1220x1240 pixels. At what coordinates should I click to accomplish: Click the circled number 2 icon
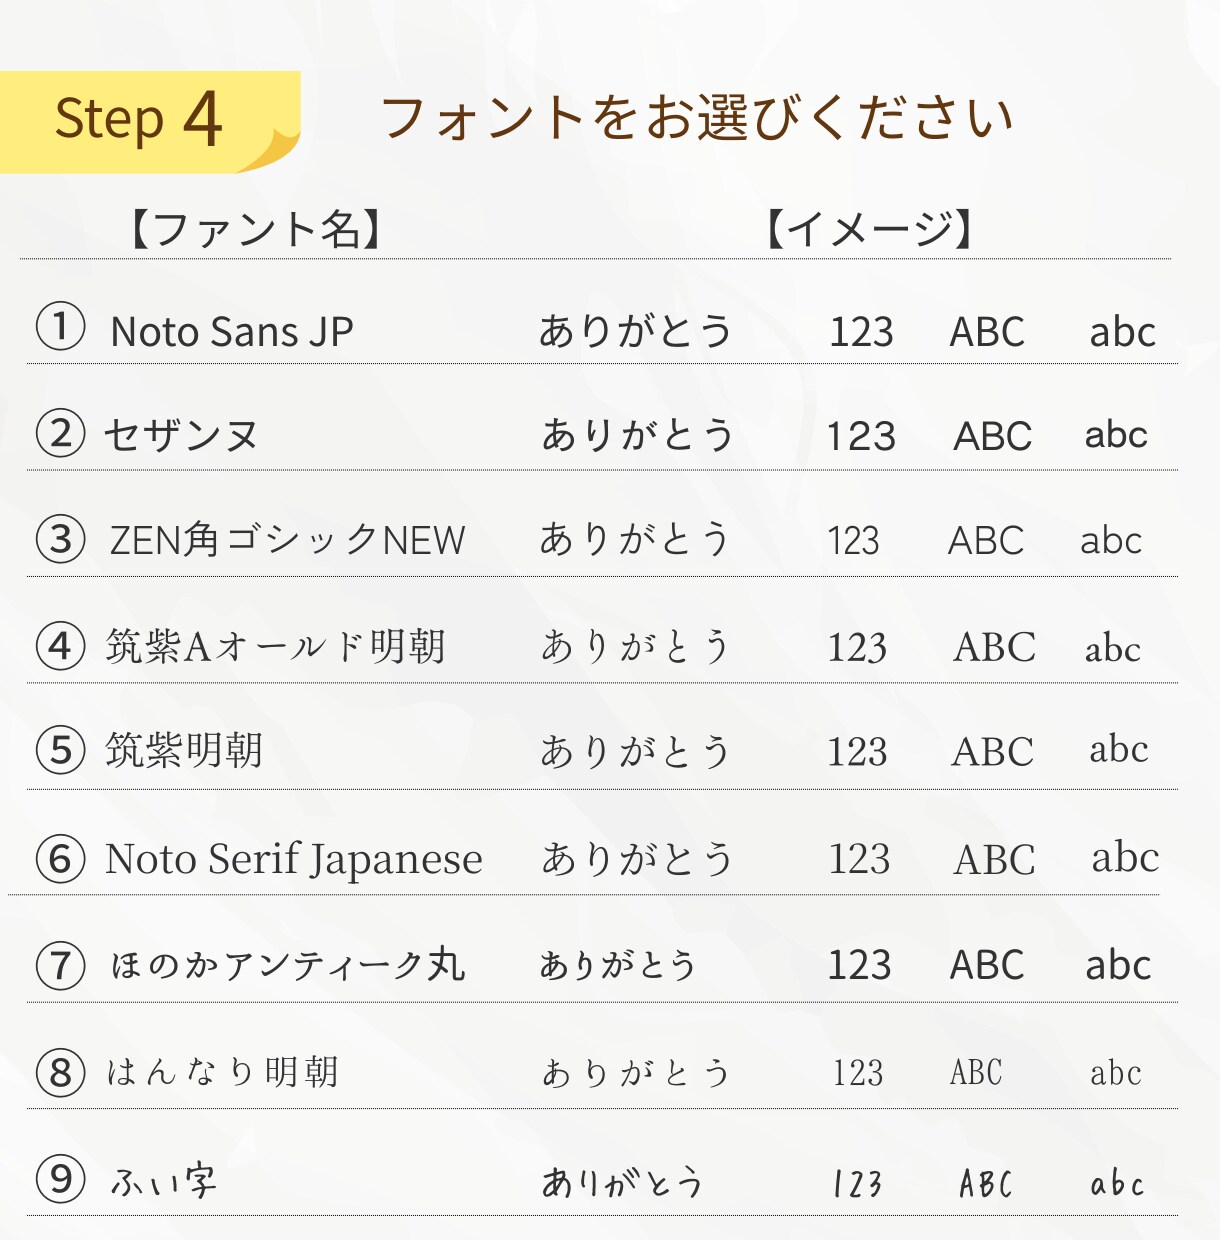[60, 434]
